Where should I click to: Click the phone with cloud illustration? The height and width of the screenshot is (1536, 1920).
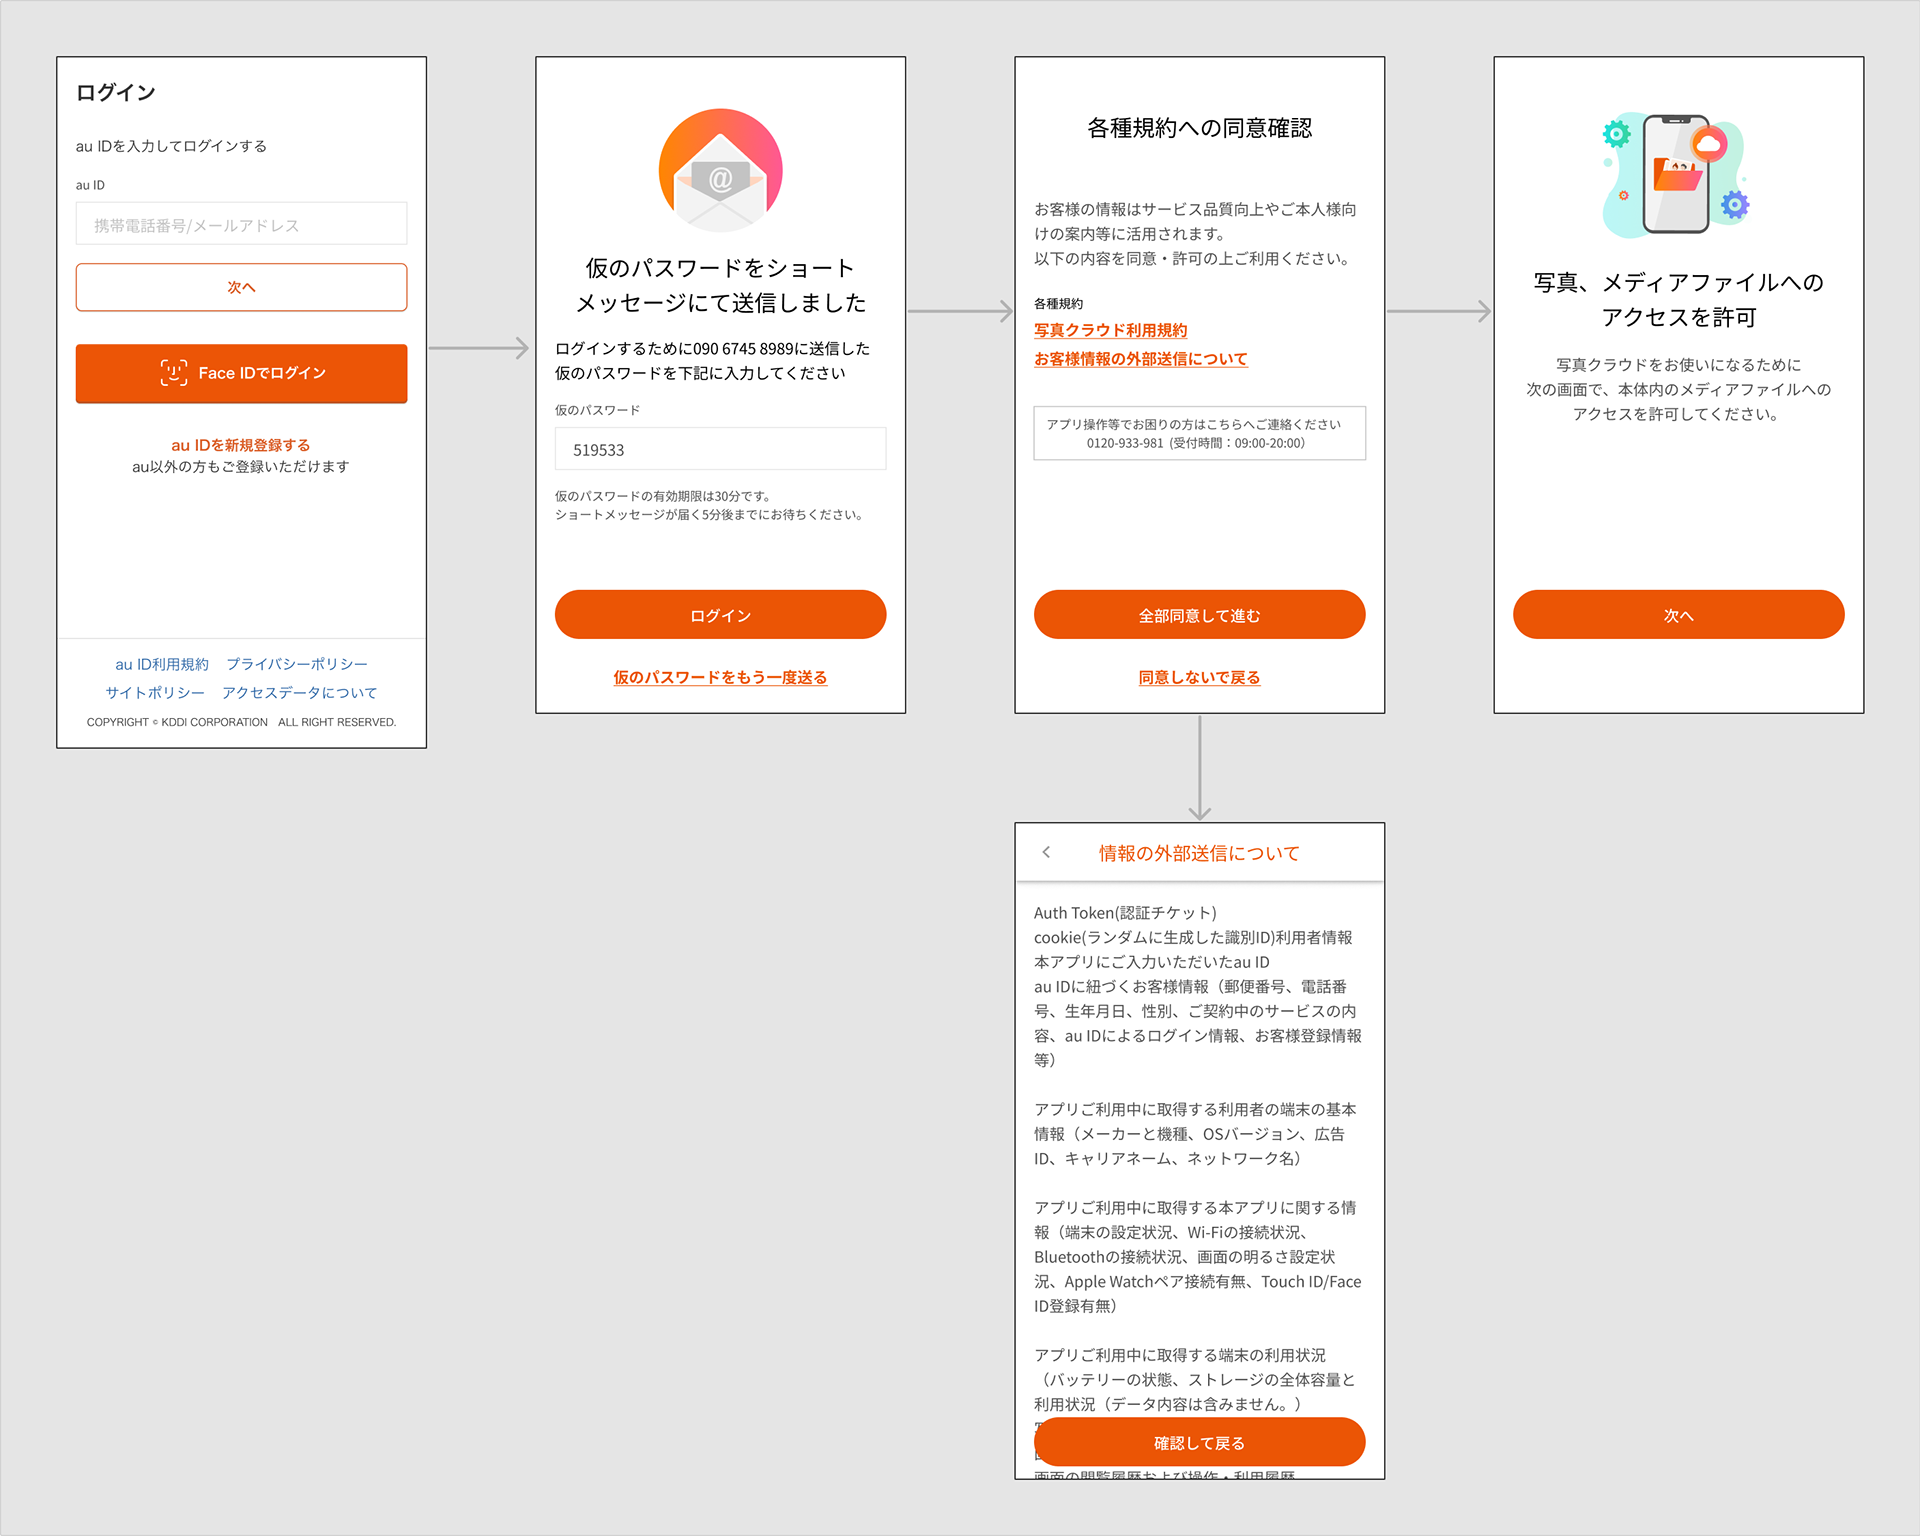[x=1678, y=174]
